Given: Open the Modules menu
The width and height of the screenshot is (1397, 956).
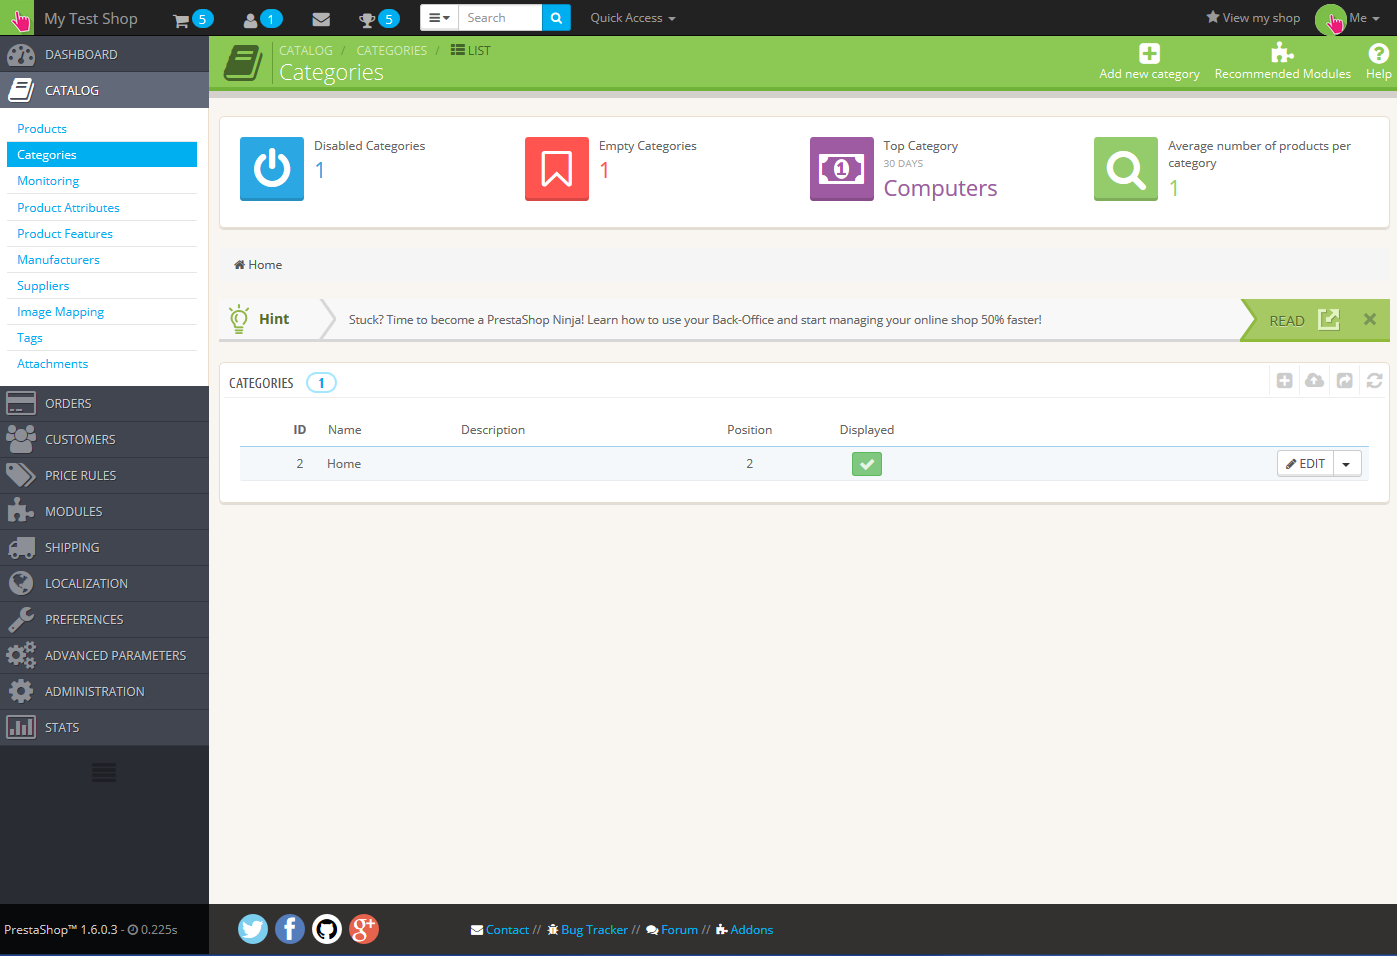Looking at the screenshot, I should (104, 511).
